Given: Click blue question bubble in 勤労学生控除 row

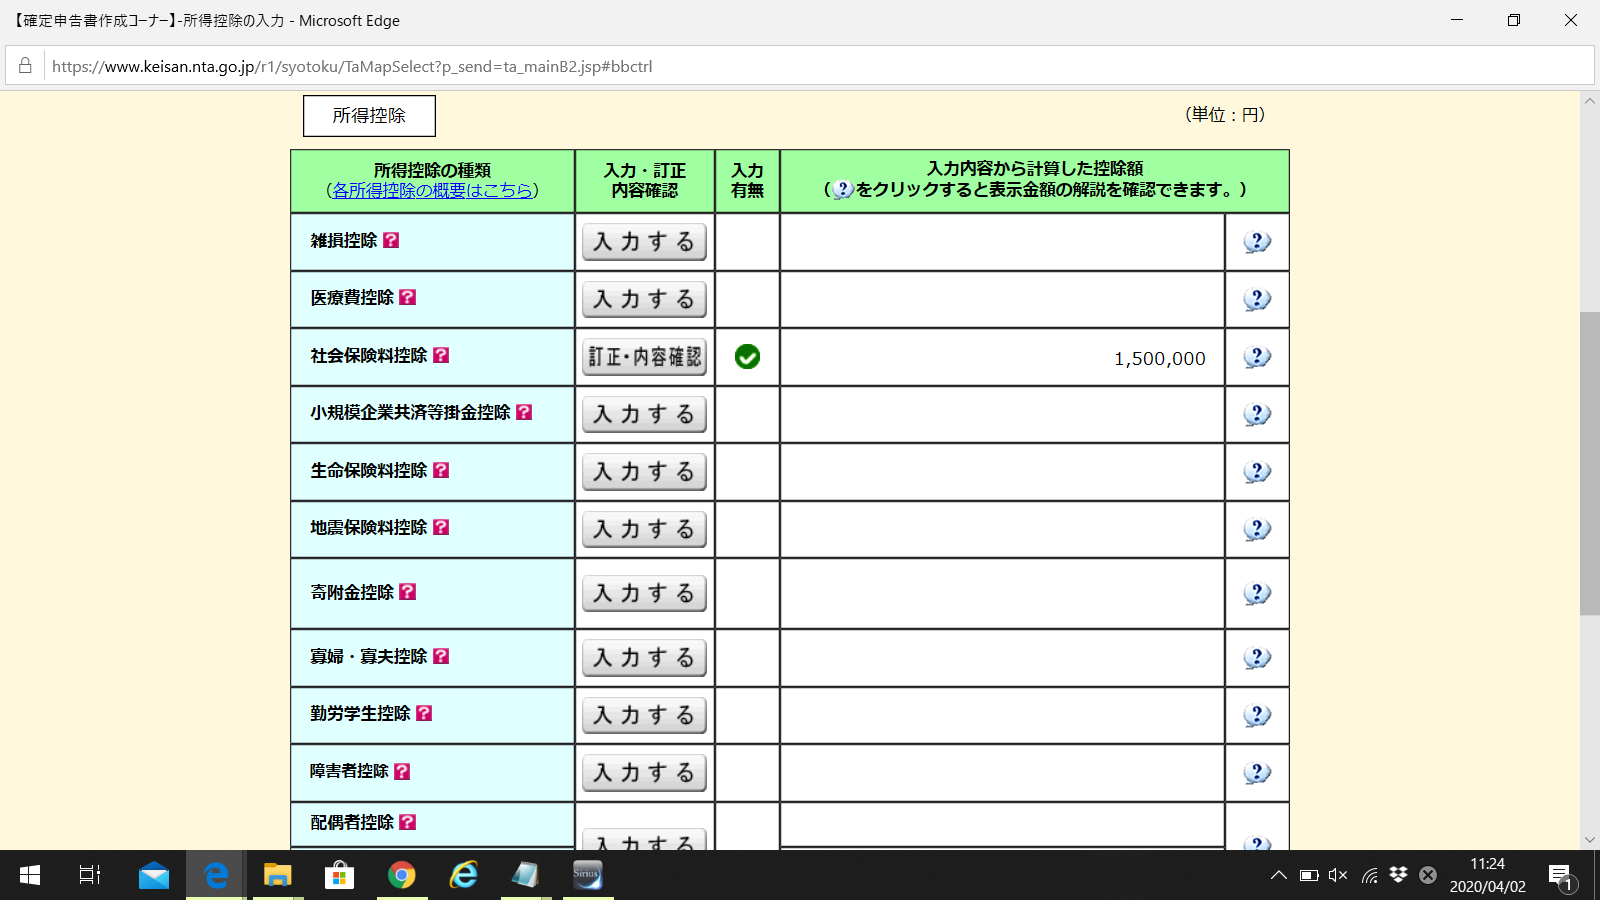Looking at the screenshot, I should coord(1256,715).
